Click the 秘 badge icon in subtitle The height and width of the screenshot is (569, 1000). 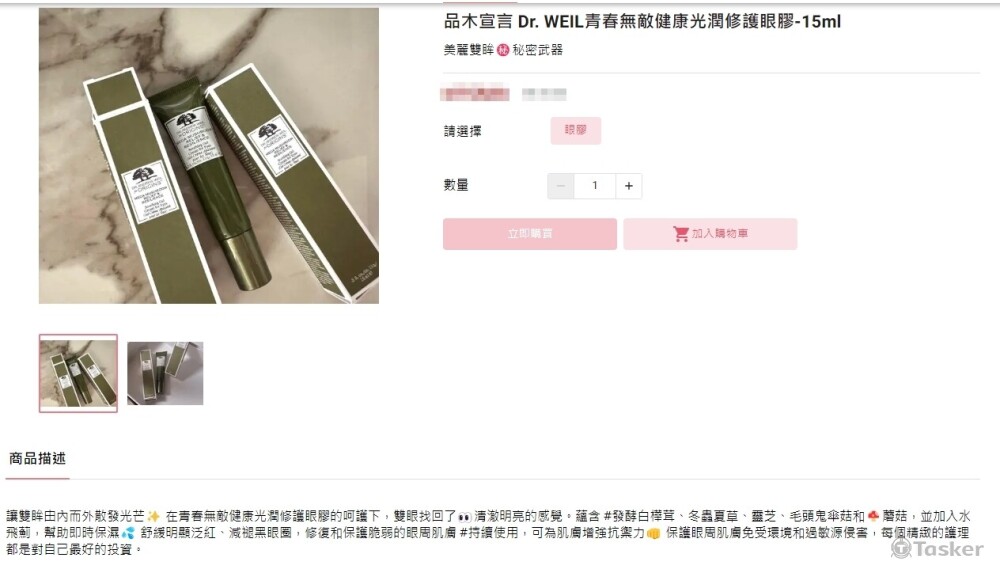coord(503,50)
